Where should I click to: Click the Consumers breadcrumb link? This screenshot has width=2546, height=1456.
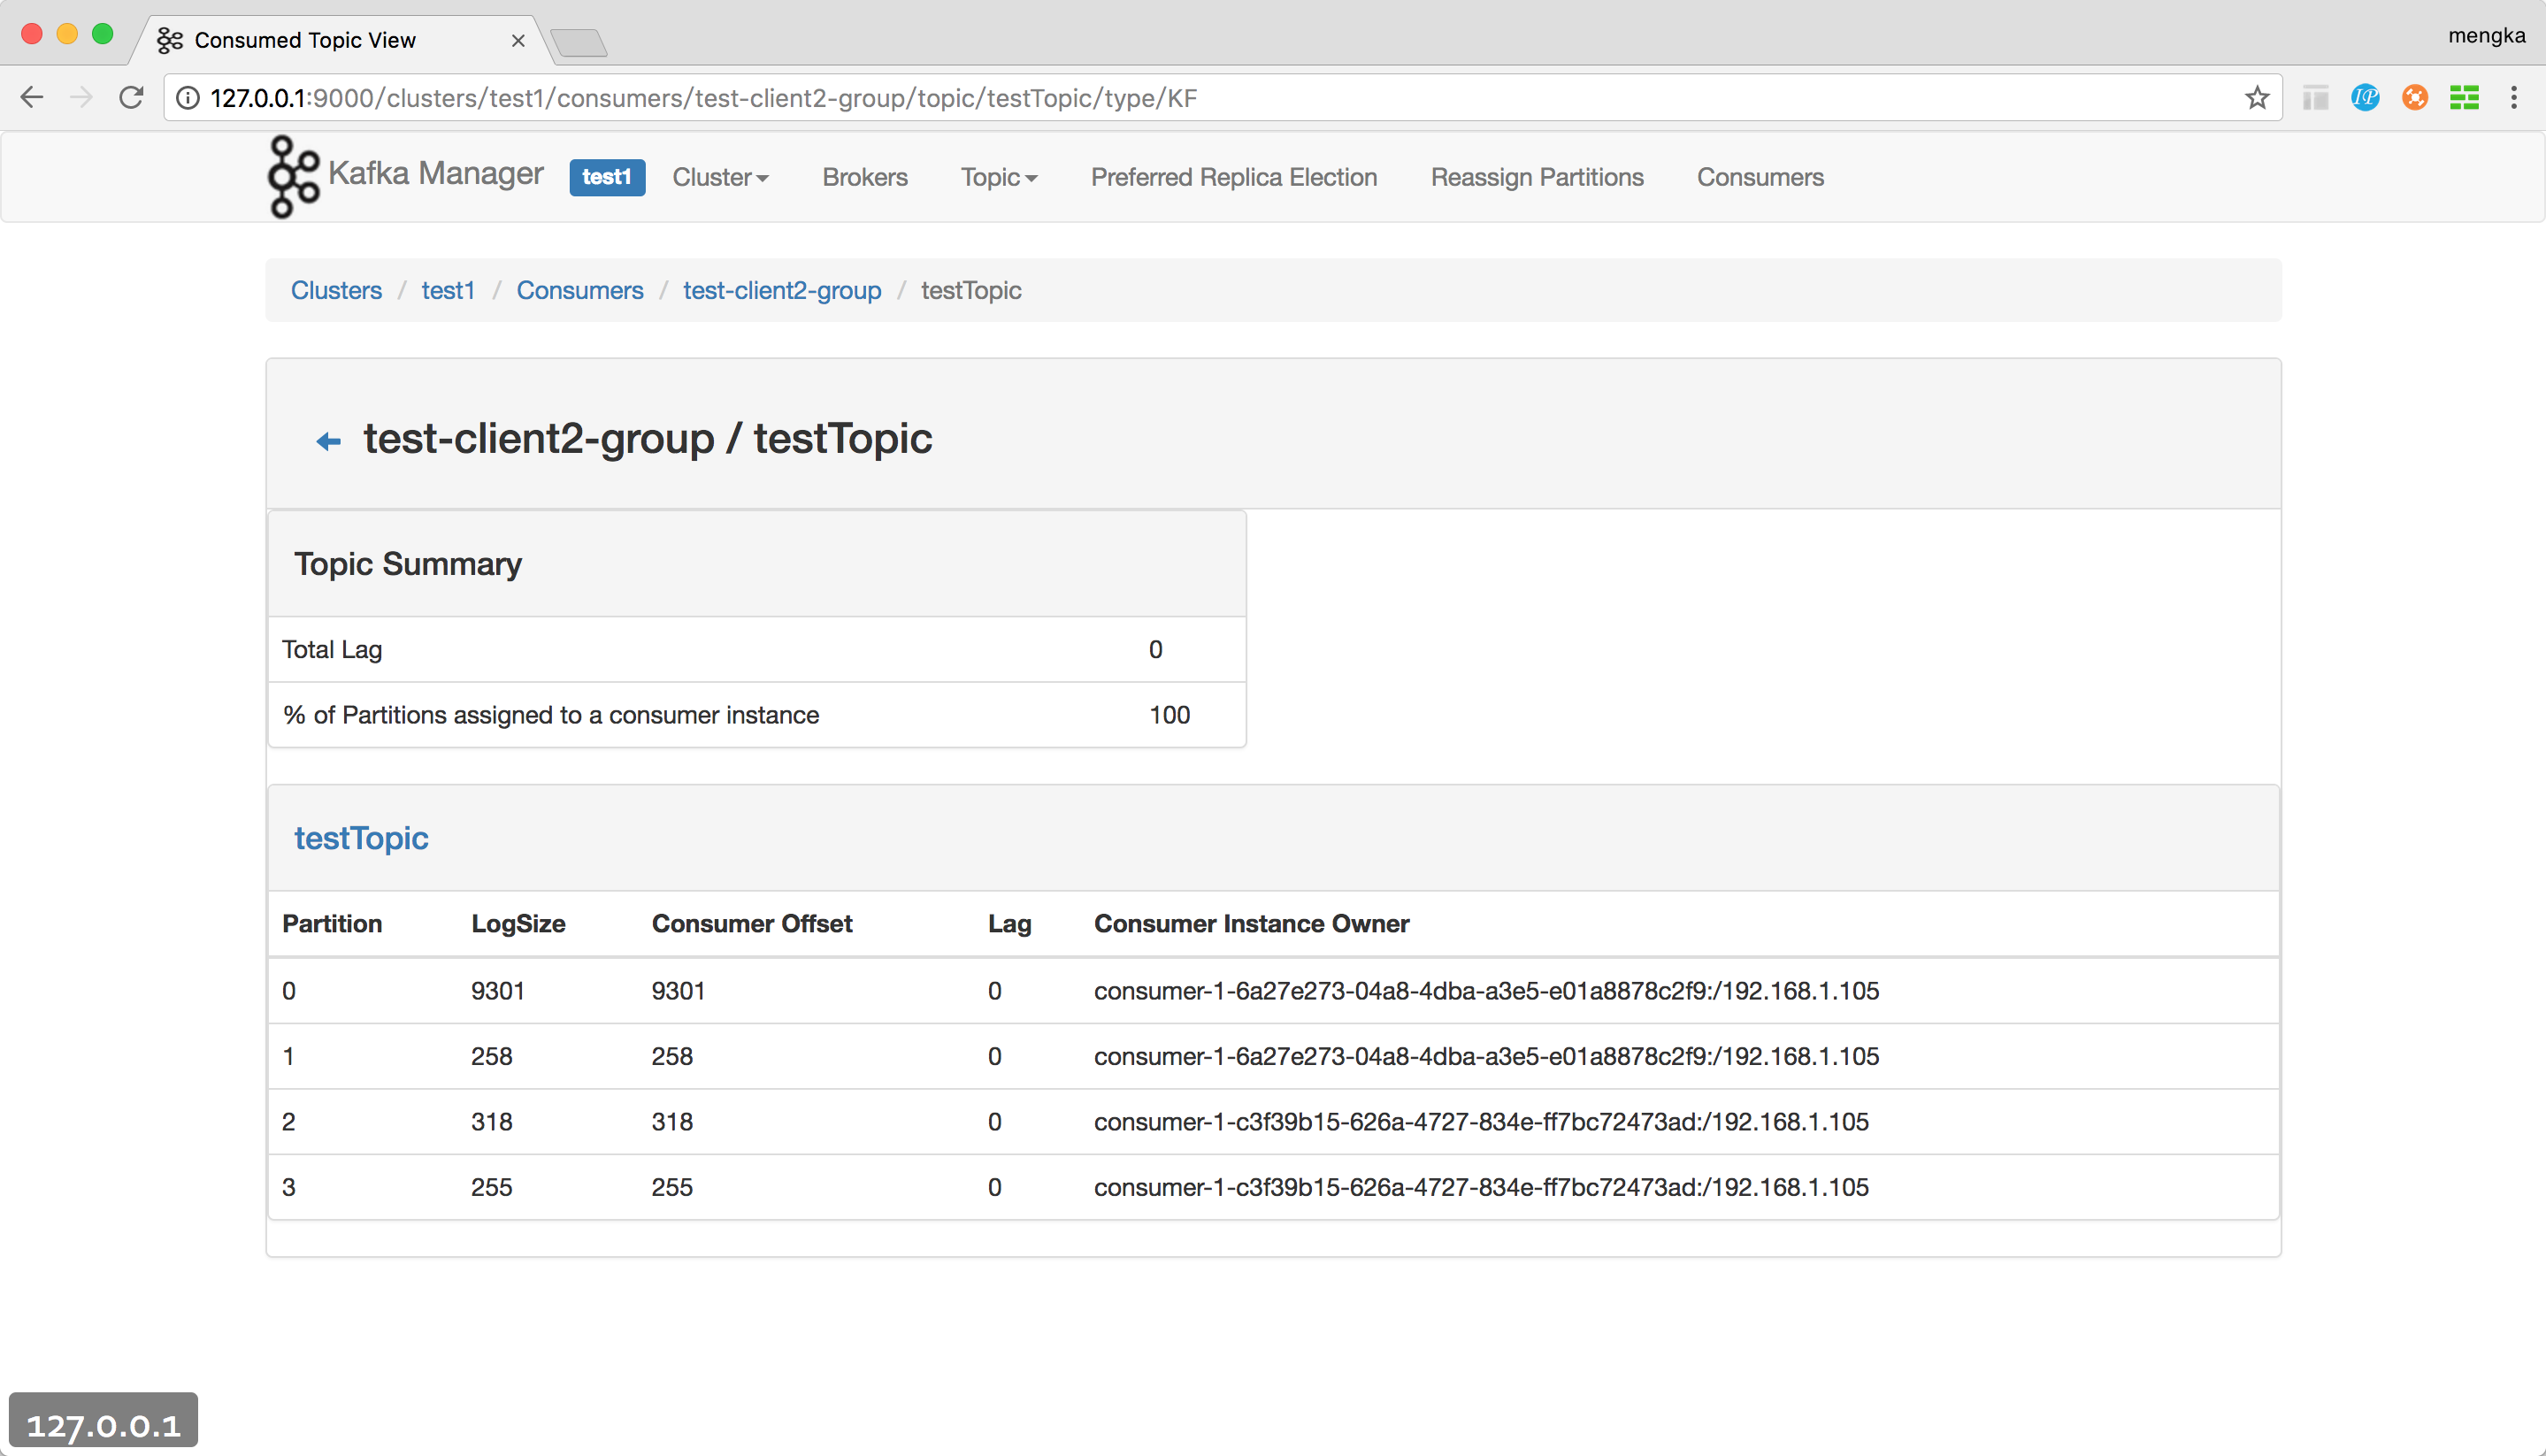(579, 290)
